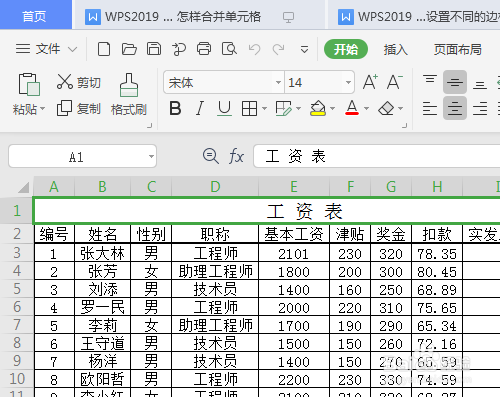500x397 pixels.
Task: Click the select-all corner triangle
Action: tap(23, 187)
